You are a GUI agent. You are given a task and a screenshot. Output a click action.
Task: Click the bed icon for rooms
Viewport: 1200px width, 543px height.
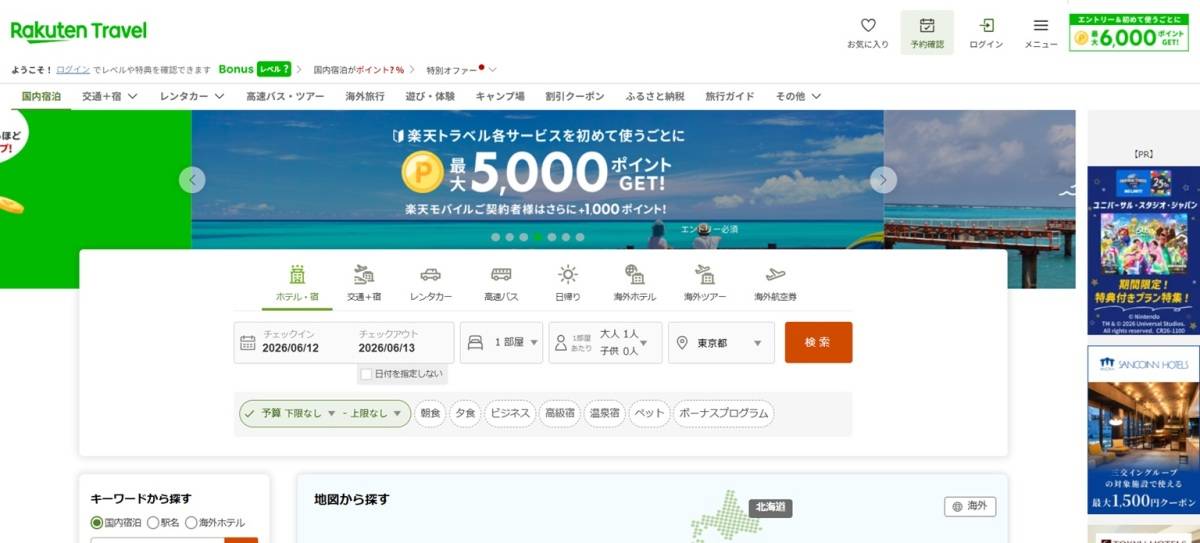476,342
